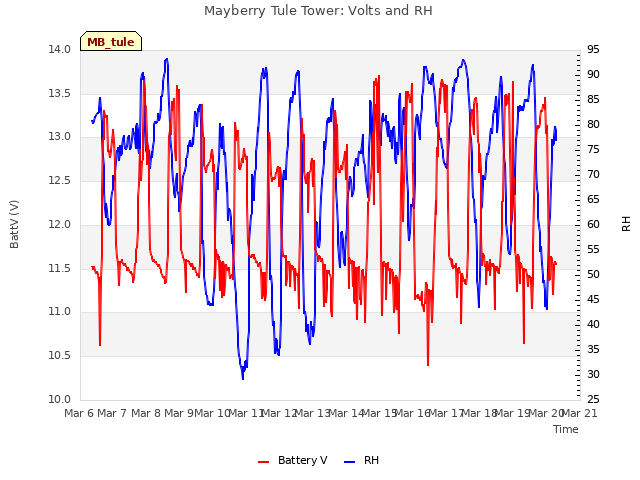The image size is (640, 480).
Task: Click the 10.5 left axis tick label
Action: point(60,356)
